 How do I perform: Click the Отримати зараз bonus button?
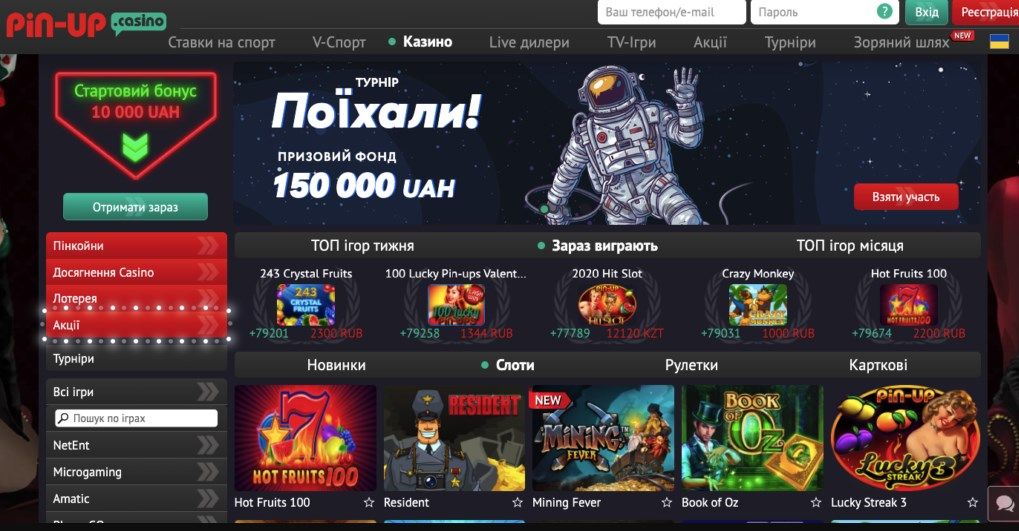click(135, 207)
